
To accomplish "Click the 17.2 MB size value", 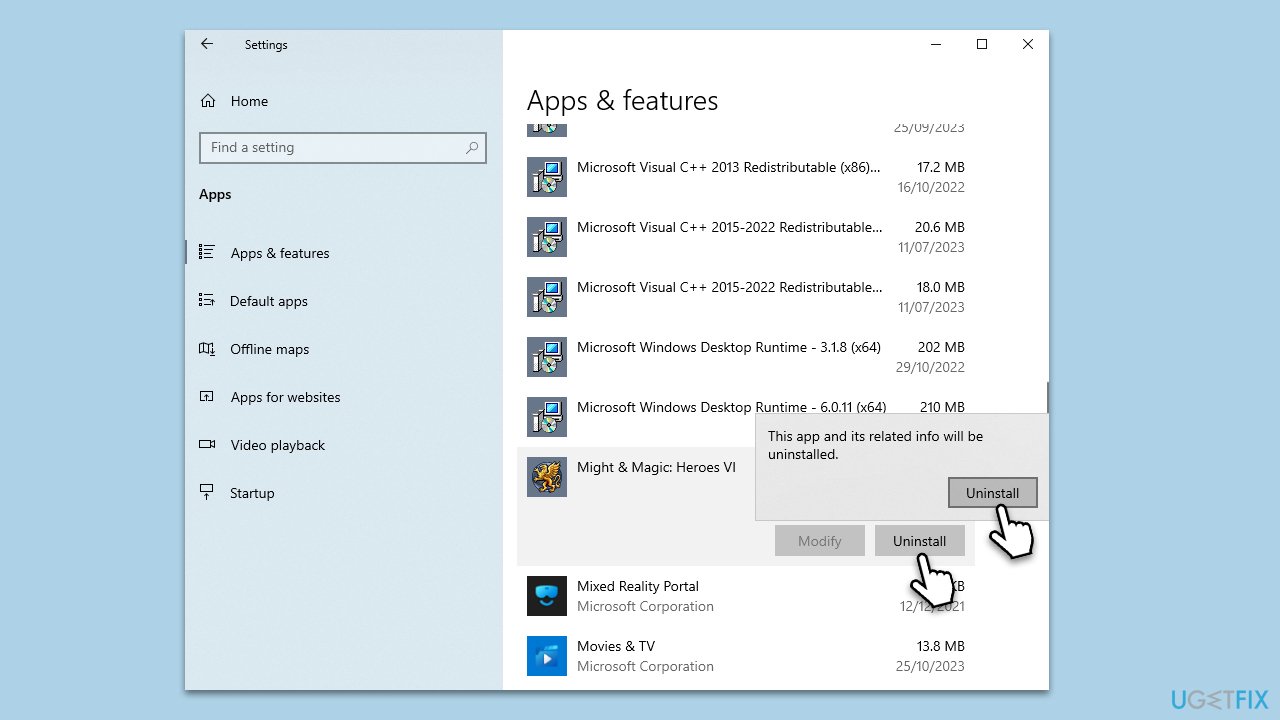I will tap(941, 167).
